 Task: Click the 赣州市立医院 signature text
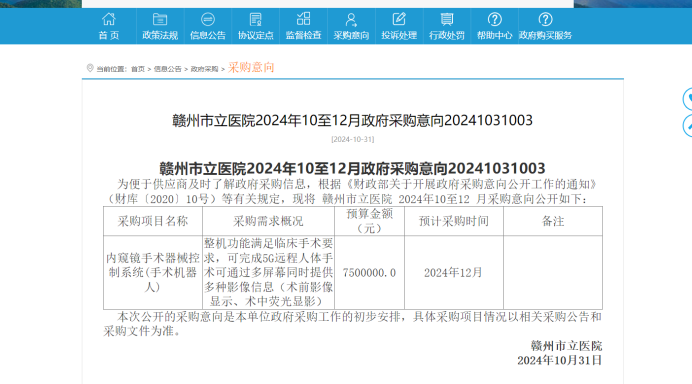[567, 346]
